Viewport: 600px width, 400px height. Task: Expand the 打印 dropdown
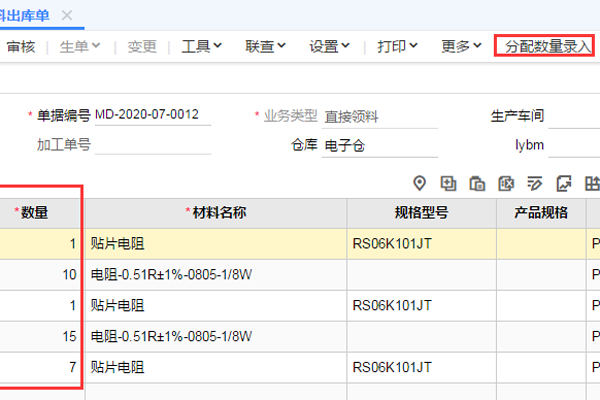pyautogui.click(x=397, y=46)
